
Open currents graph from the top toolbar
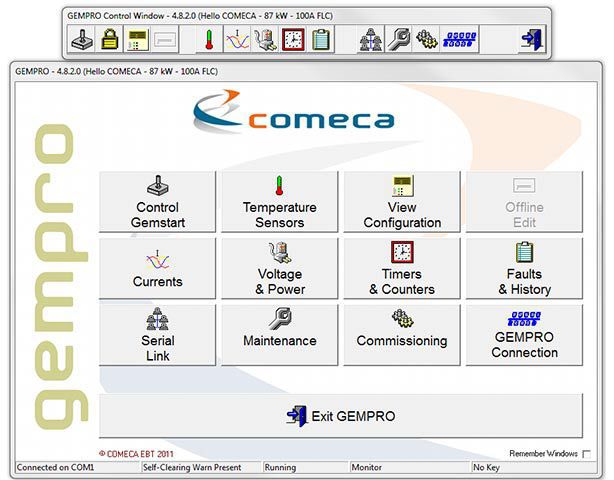238,39
